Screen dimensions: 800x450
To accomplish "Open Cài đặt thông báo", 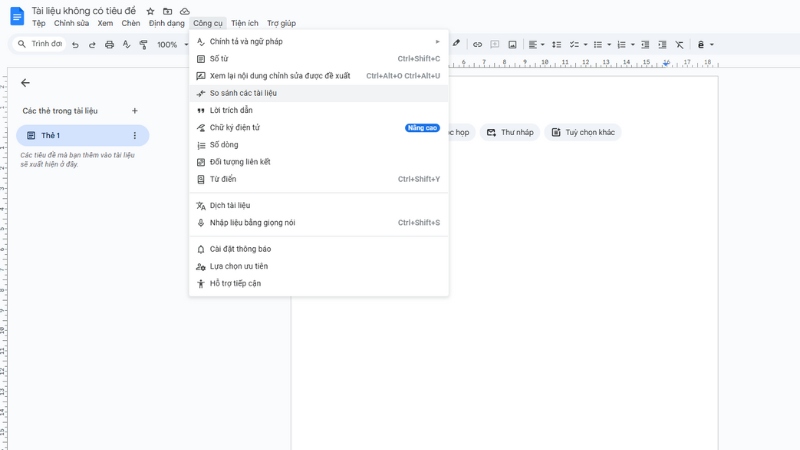I will [x=319, y=249].
